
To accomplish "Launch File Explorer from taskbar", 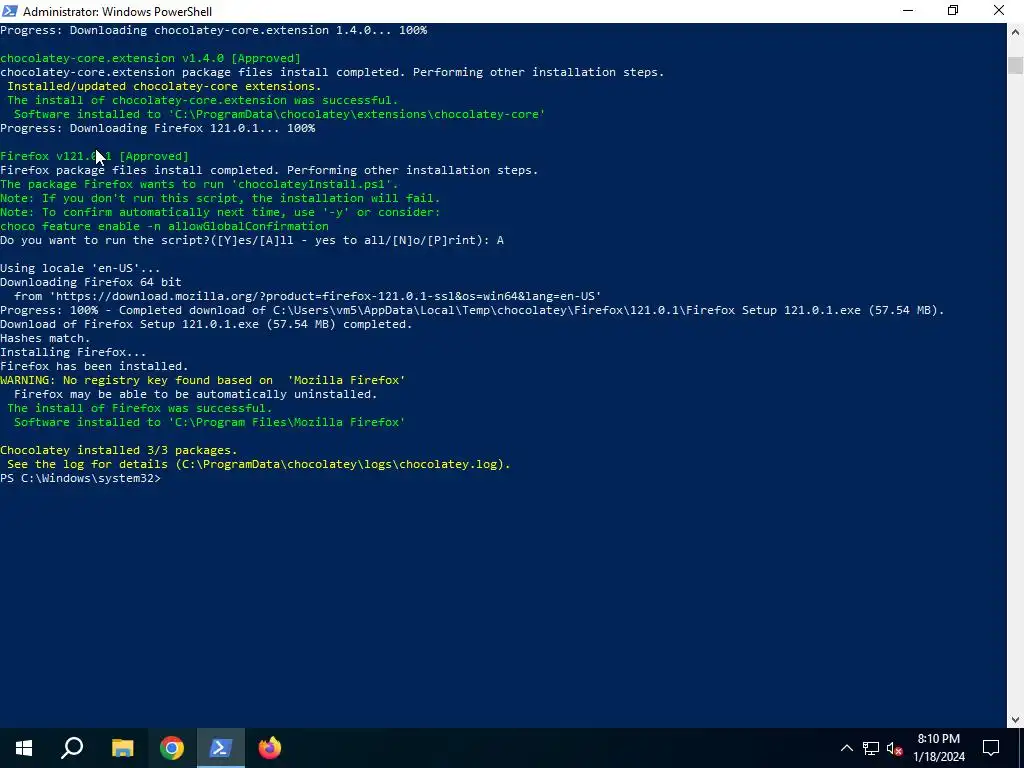I will coord(122,748).
